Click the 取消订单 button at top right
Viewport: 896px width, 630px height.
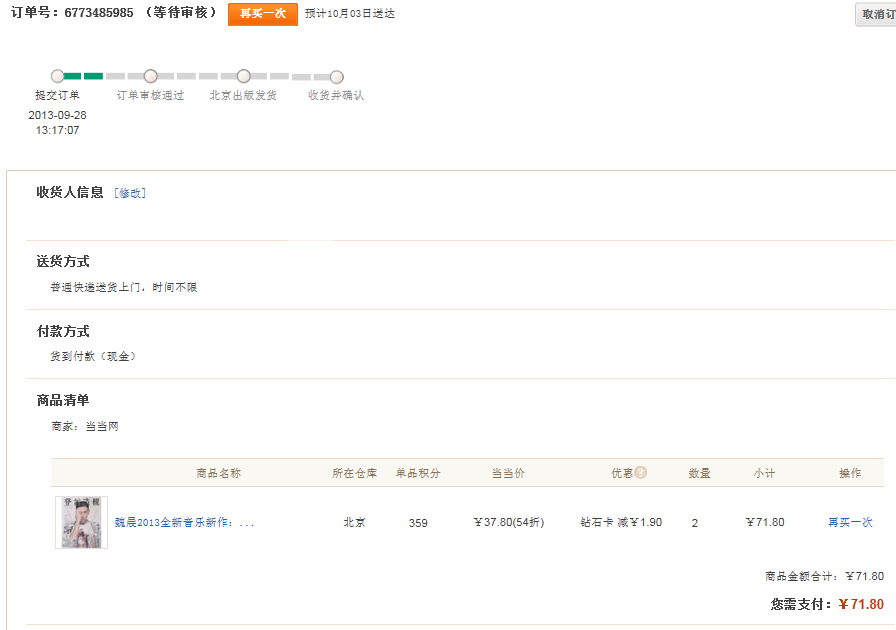click(876, 14)
